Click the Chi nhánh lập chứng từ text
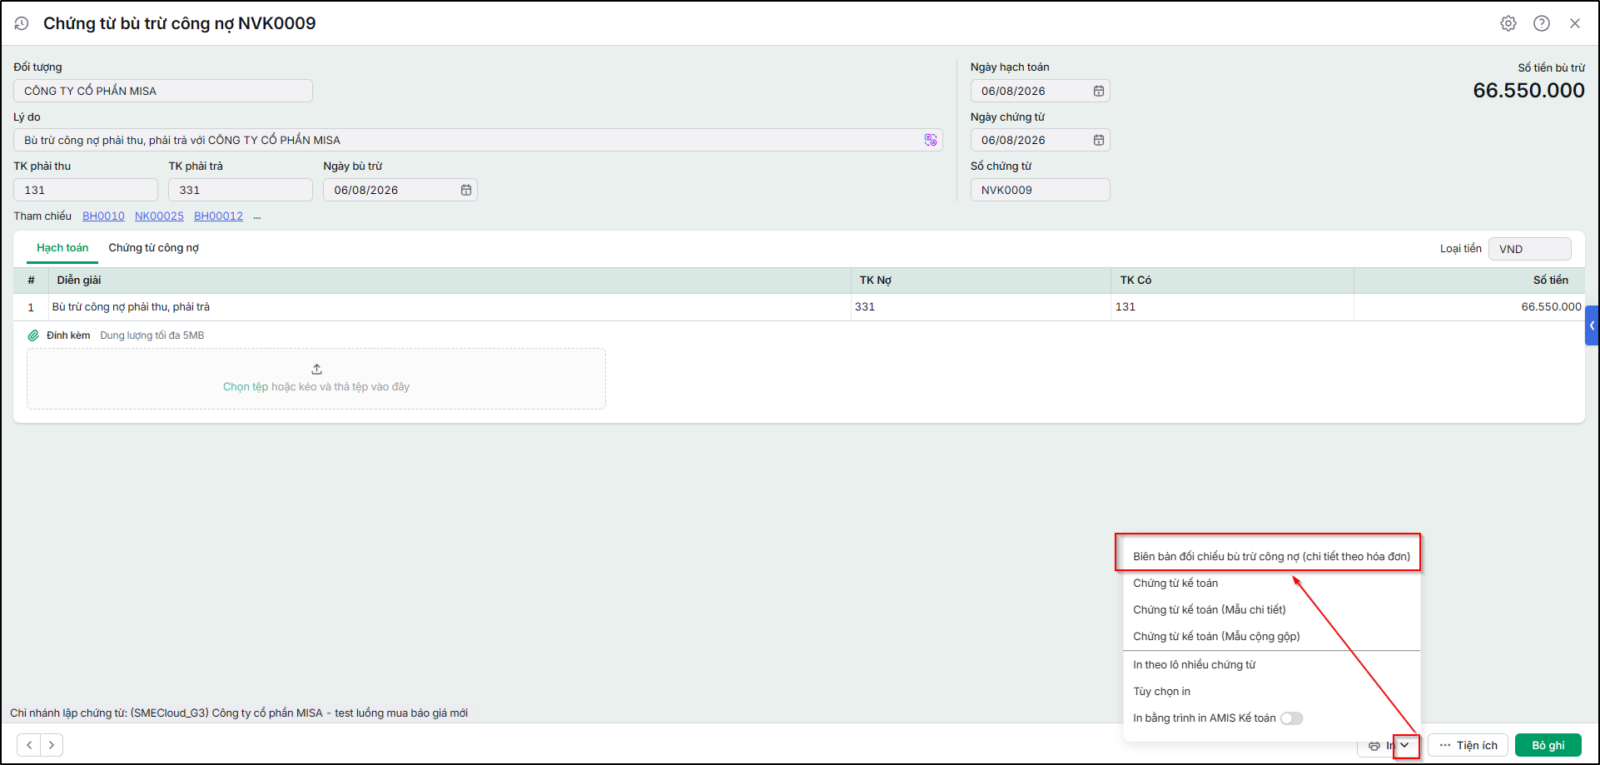This screenshot has height=765, width=1600. [x=239, y=713]
